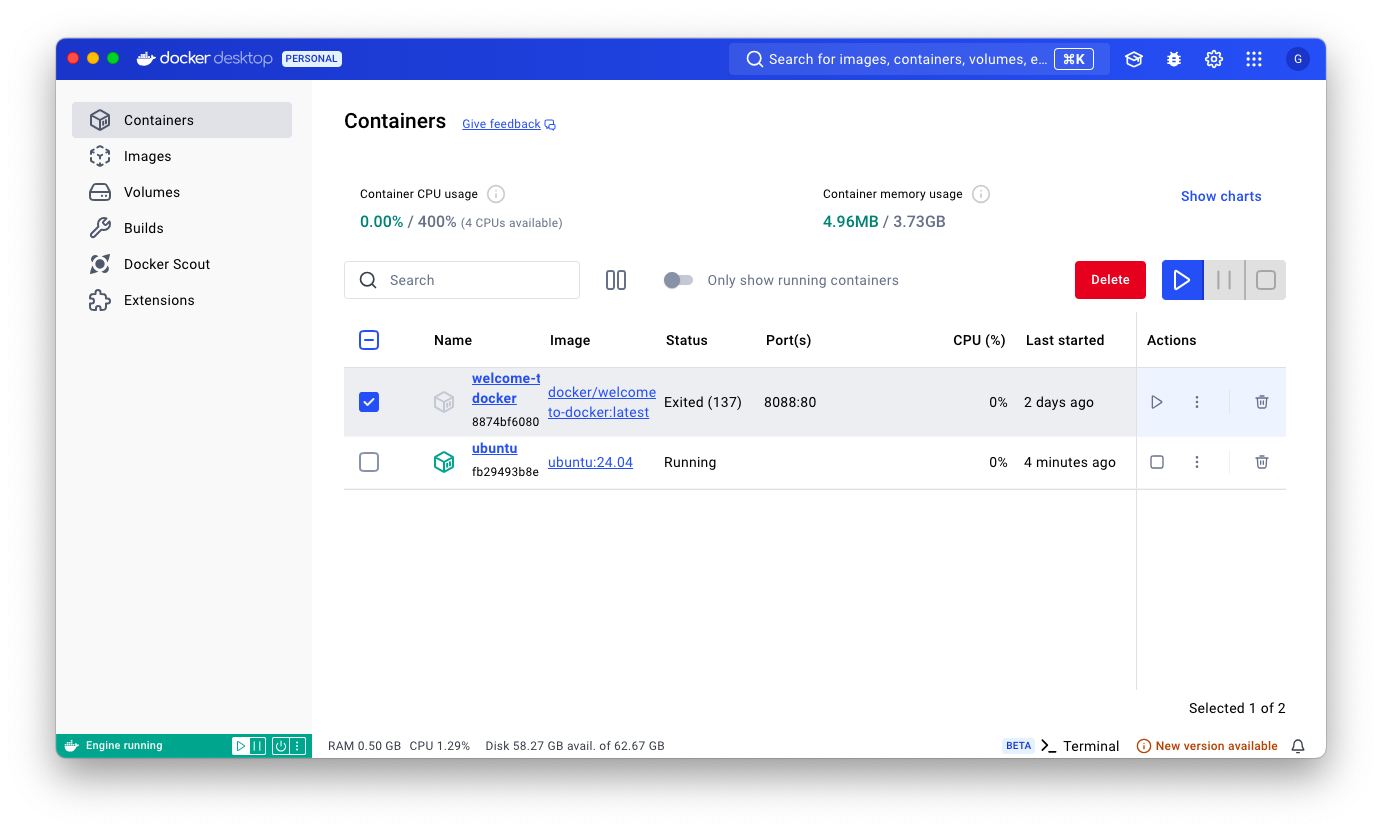Sort by CPU (%) column header
Viewport: 1382px width, 832px height.
pyautogui.click(x=979, y=340)
